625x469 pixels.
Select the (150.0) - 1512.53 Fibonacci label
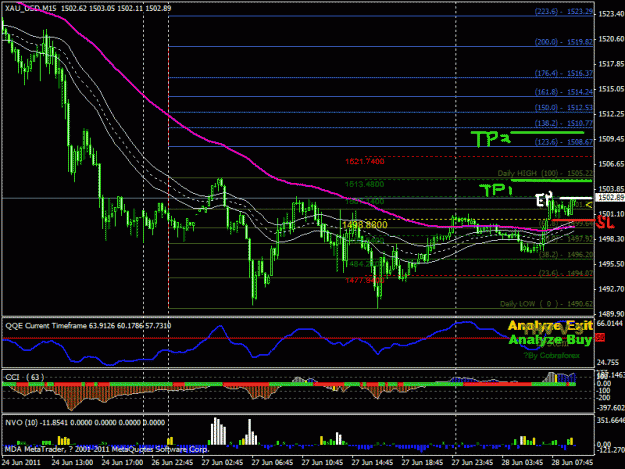[564, 108]
